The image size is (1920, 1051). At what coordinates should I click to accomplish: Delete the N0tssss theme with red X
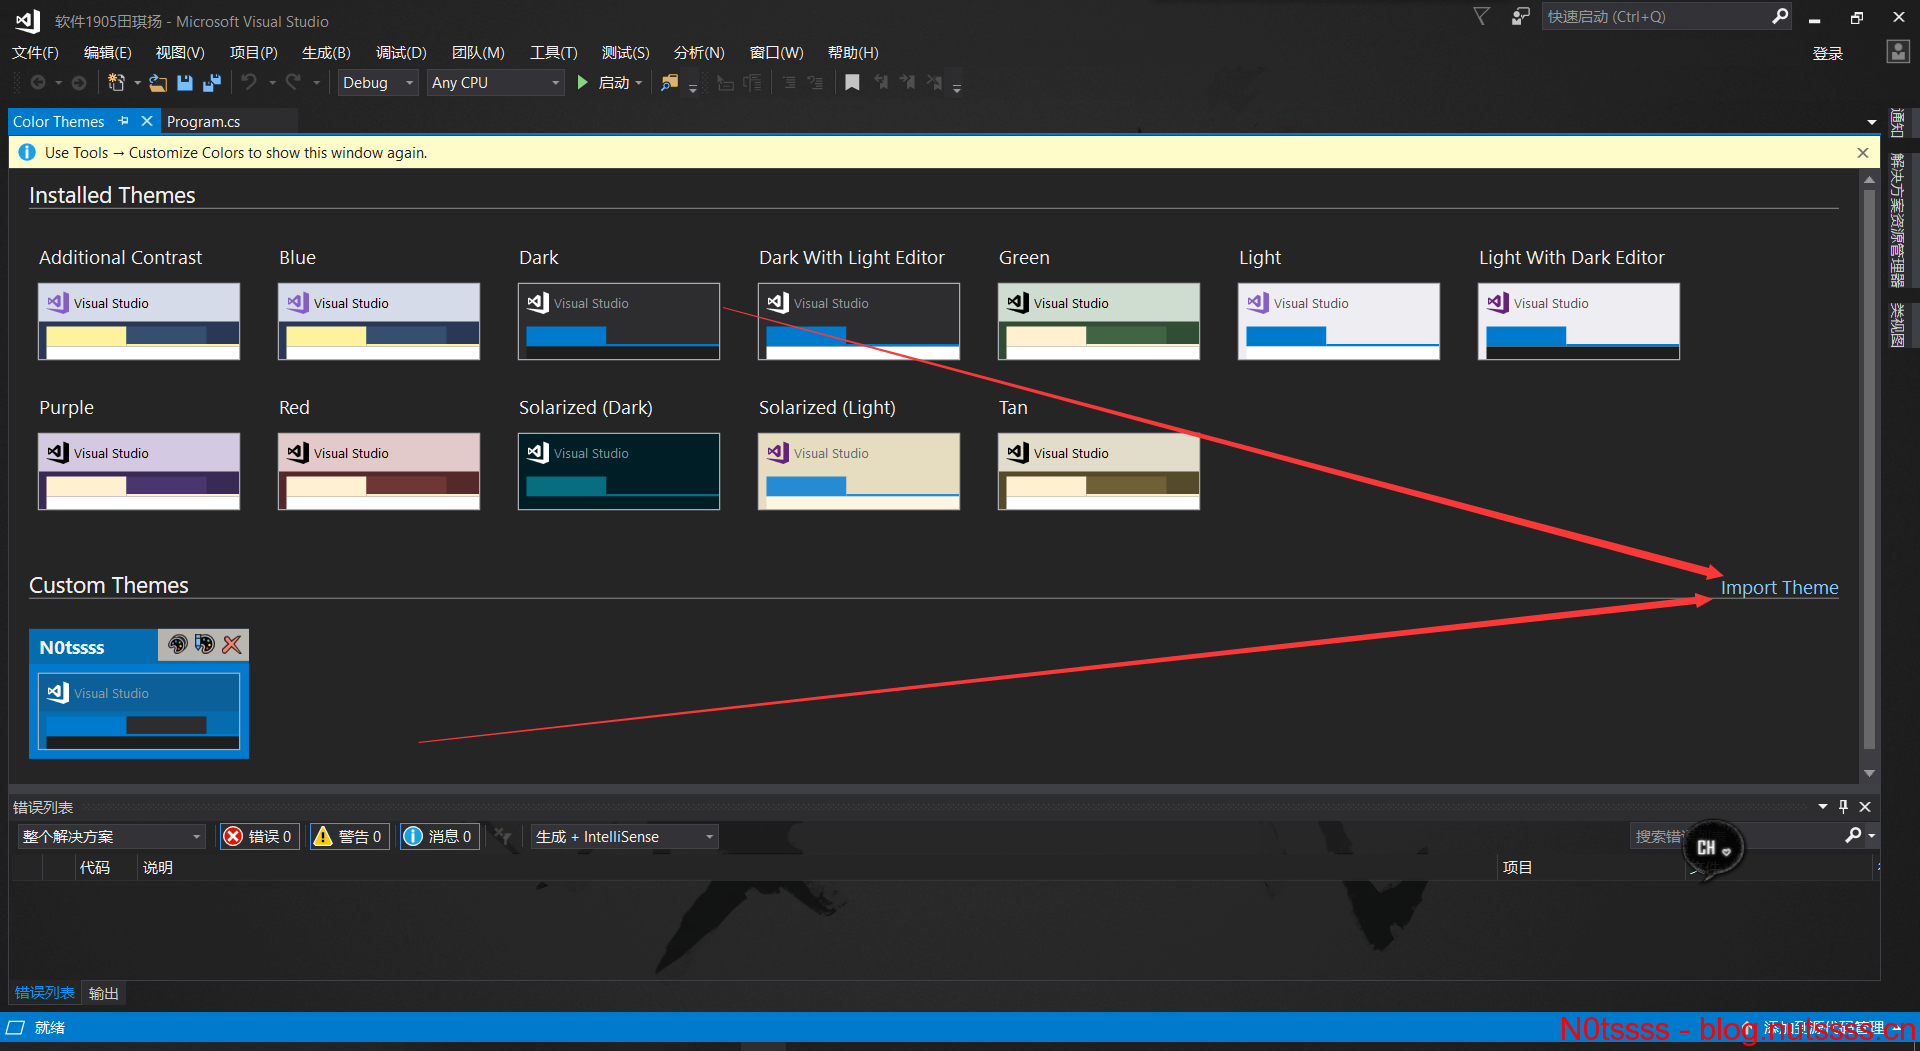coord(232,645)
